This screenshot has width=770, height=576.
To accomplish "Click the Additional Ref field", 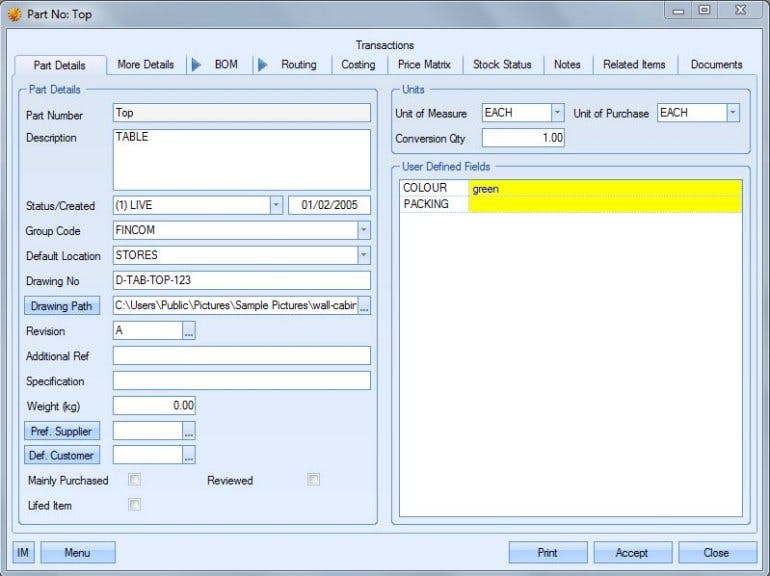I will click(x=242, y=356).
